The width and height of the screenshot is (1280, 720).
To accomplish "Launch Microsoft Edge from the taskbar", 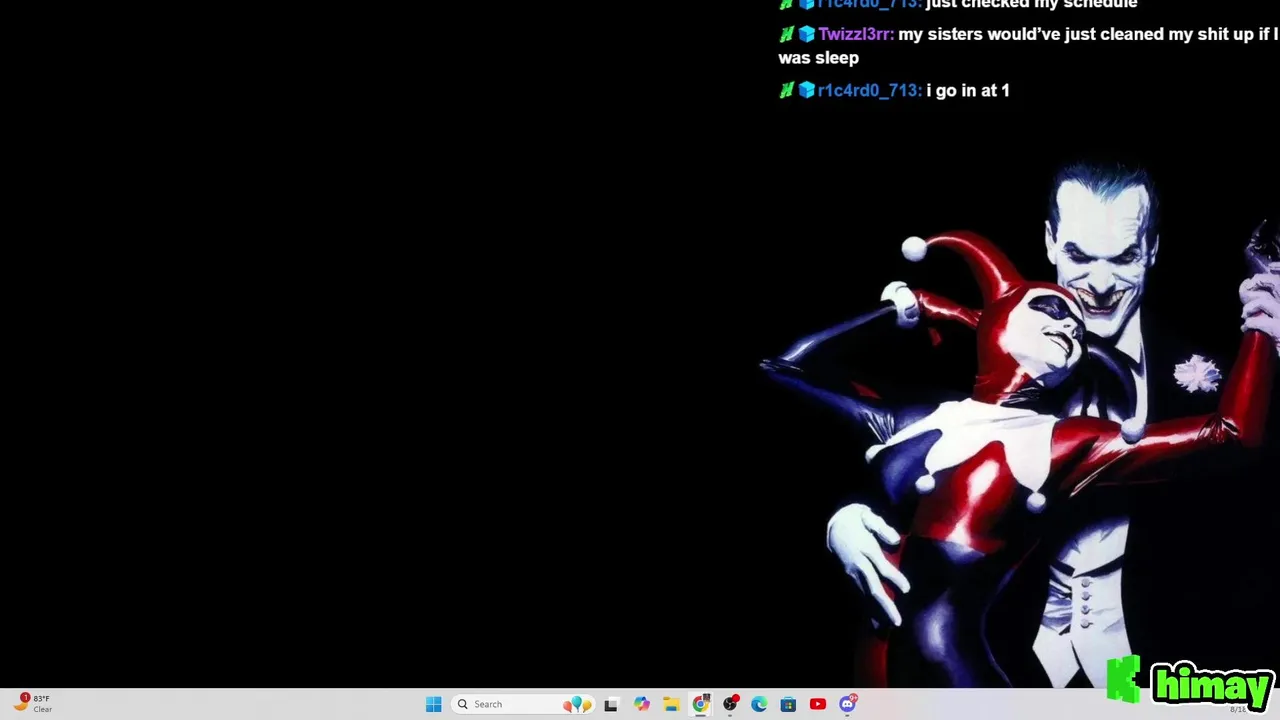I will [x=759, y=704].
